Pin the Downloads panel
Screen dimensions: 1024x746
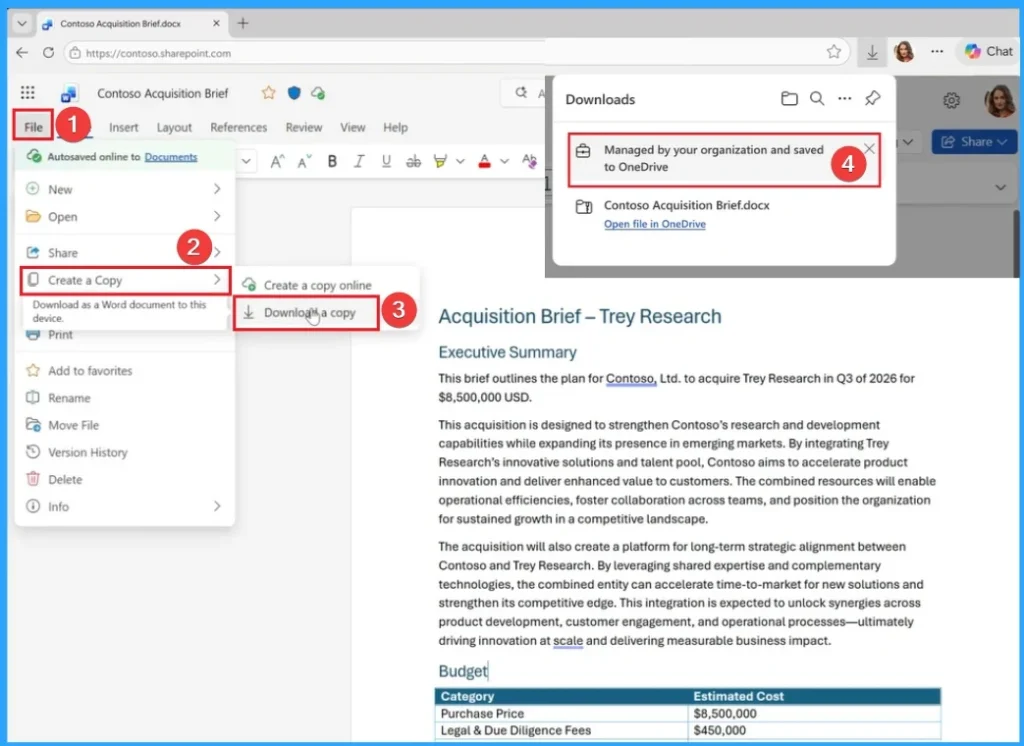[872, 99]
